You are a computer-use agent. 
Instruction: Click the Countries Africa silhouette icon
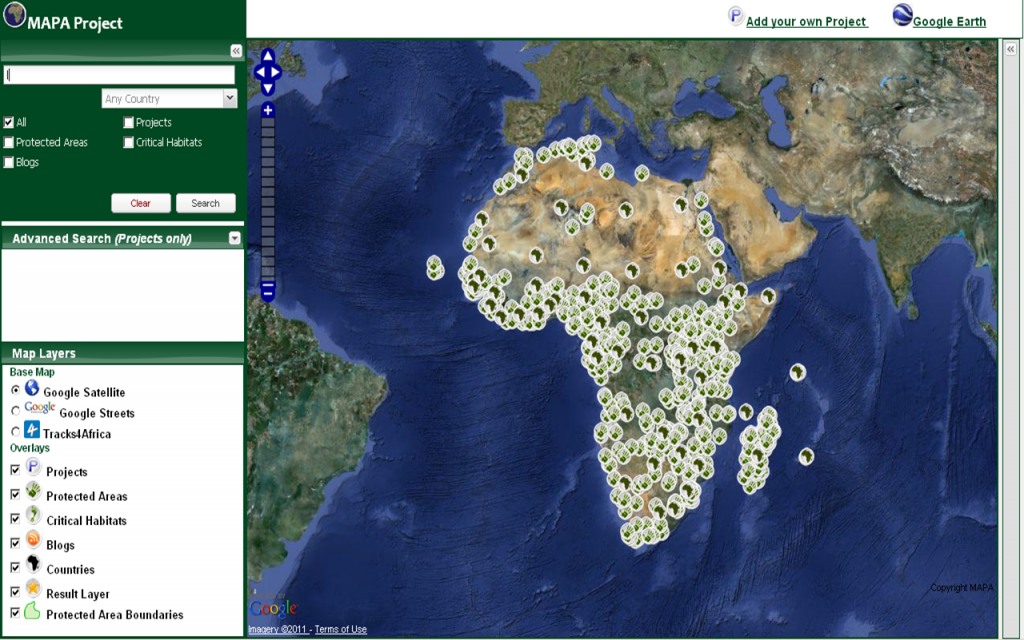click(33, 564)
